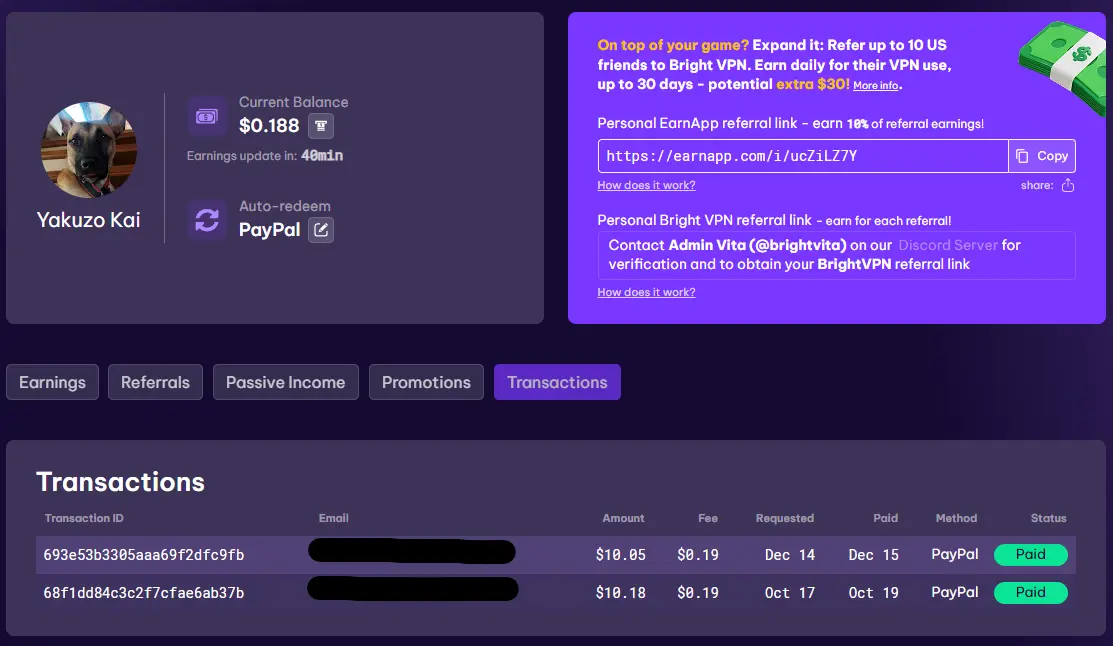Click the cash balance icon

[207, 116]
